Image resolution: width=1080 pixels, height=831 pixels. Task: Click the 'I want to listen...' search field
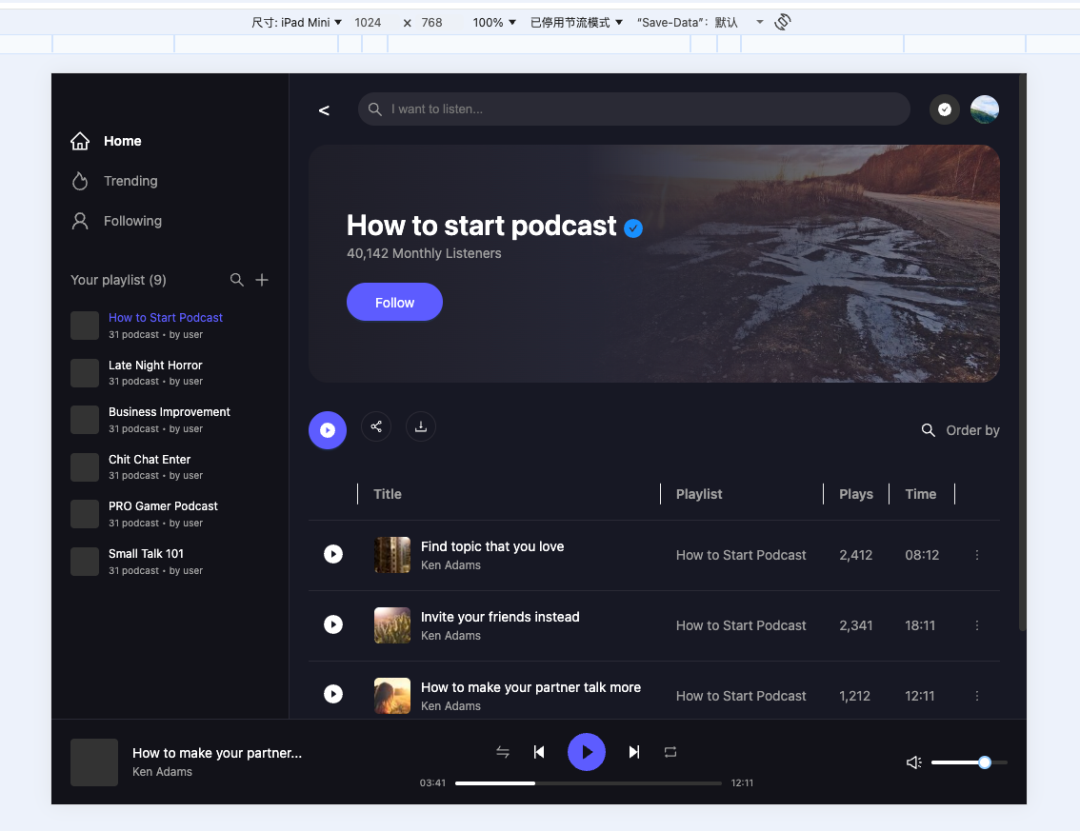coord(634,109)
